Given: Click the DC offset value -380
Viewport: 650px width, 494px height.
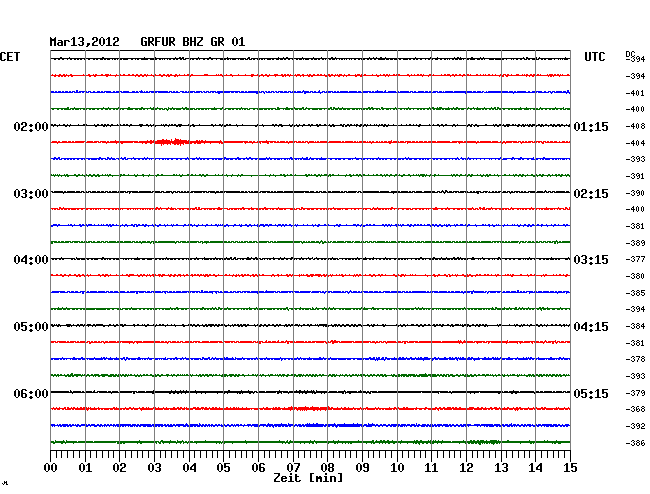Looking at the screenshot, I should (x=635, y=276).
